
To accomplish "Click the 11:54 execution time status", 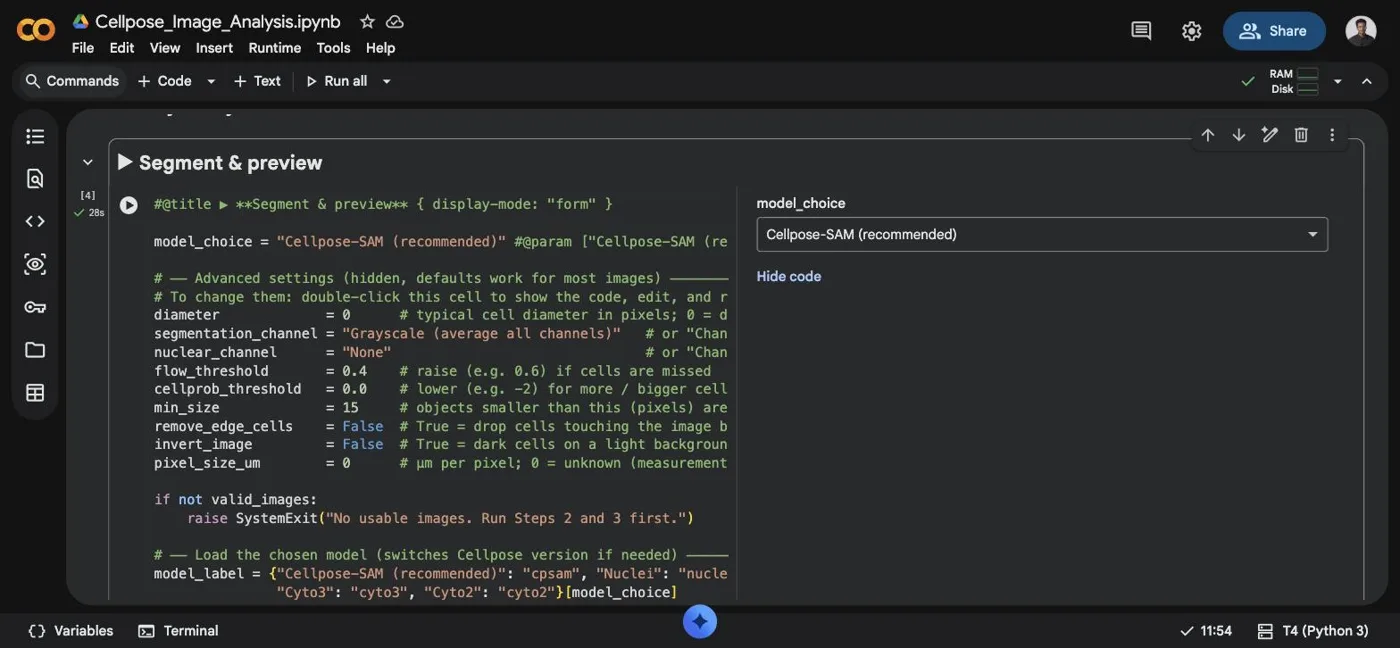I will (1206, 631).
